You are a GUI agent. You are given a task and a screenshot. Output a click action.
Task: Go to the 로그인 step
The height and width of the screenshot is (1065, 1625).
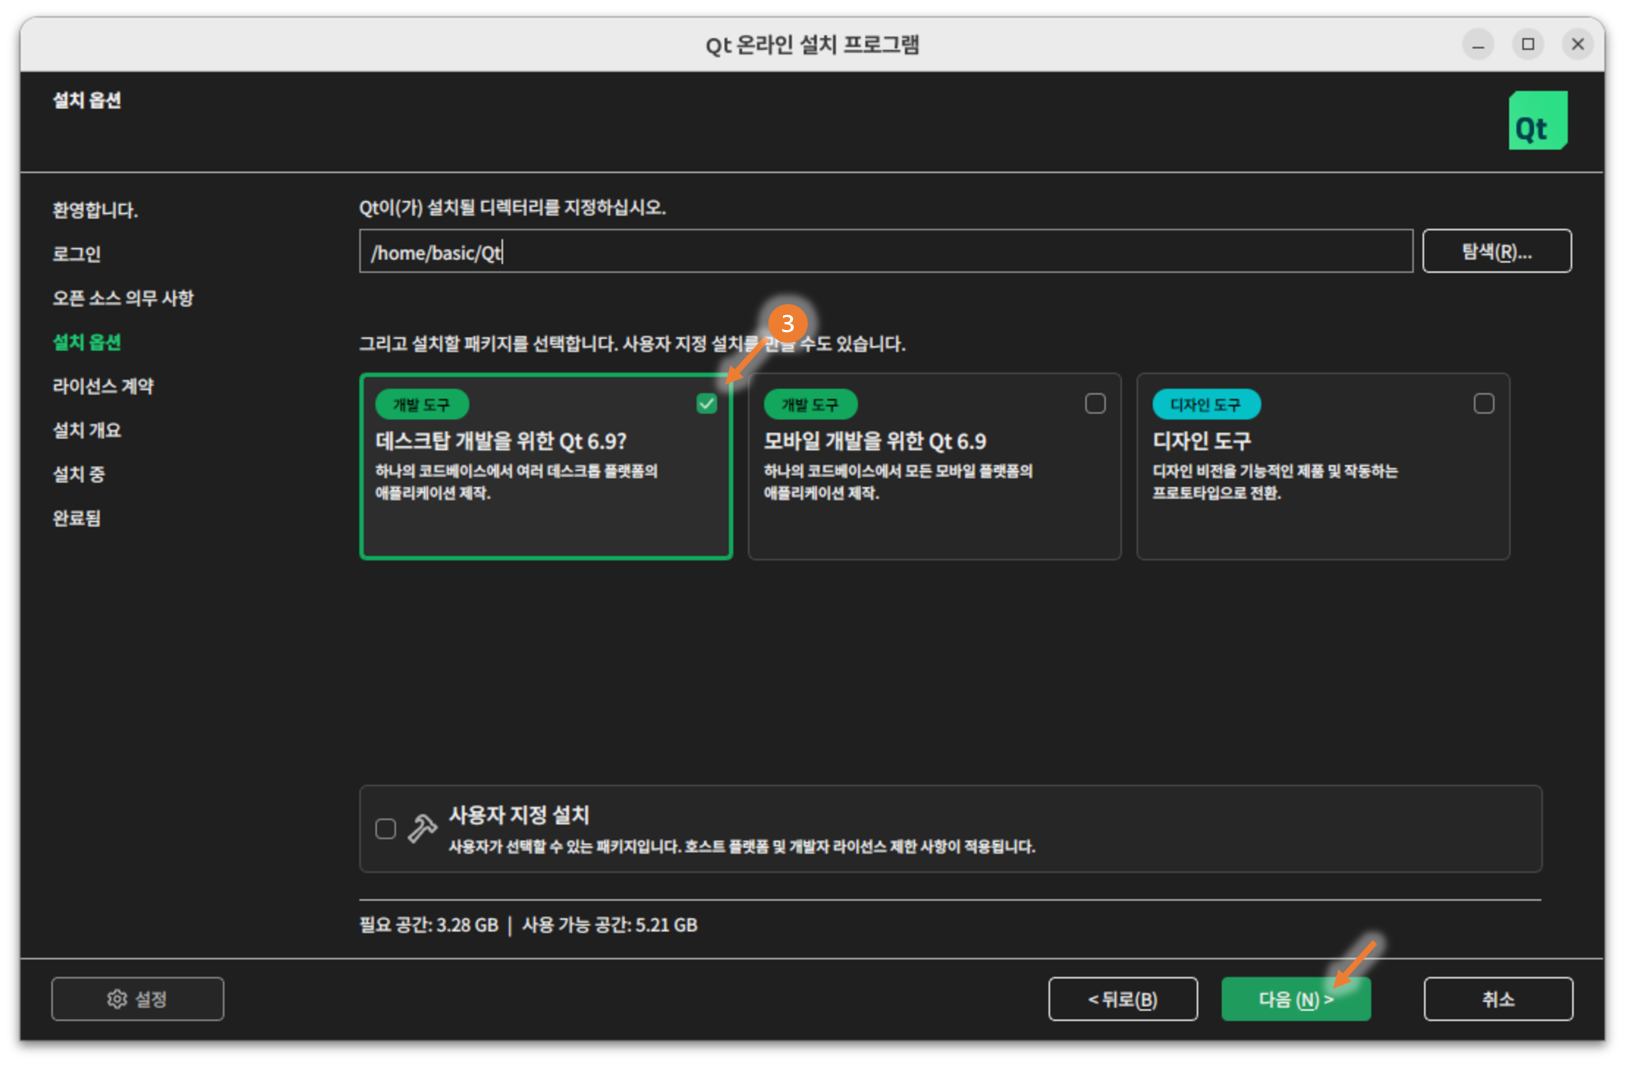coord(77,254)
